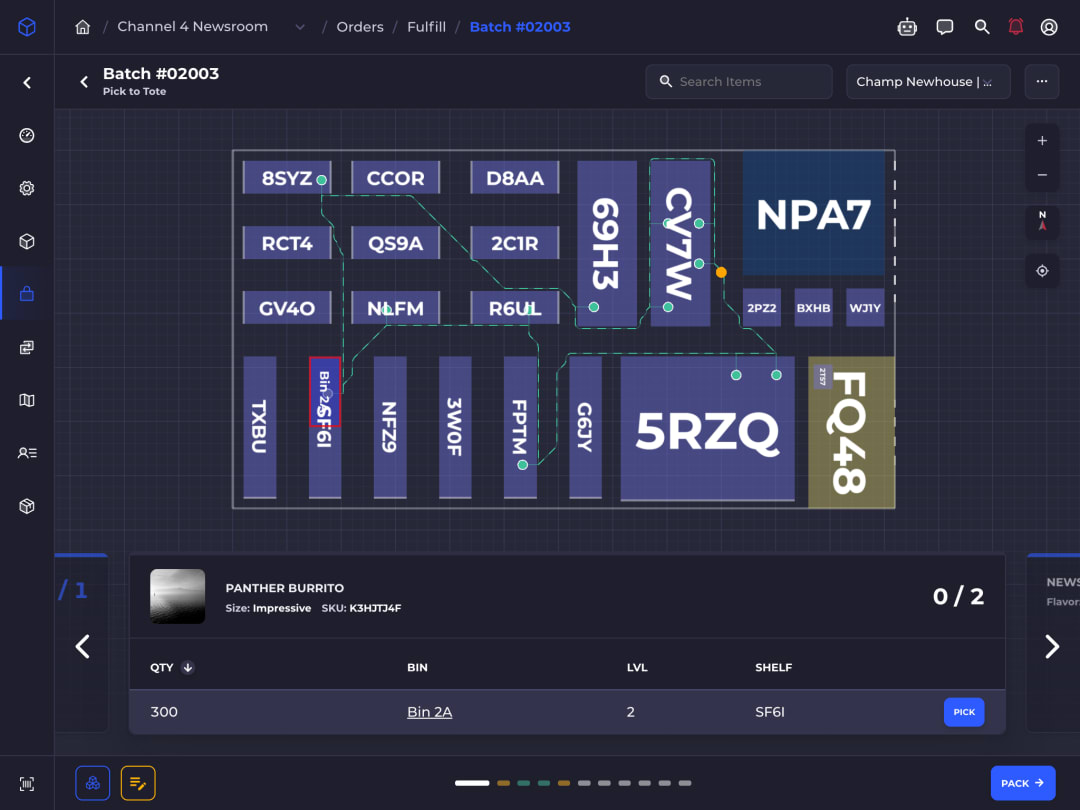Click in the Search Items field
The width and height of the screenshot is (1080, 810).
738,81
